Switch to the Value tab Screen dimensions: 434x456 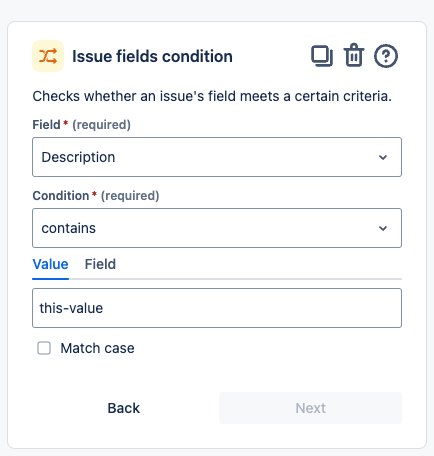[x=50, y=264]
